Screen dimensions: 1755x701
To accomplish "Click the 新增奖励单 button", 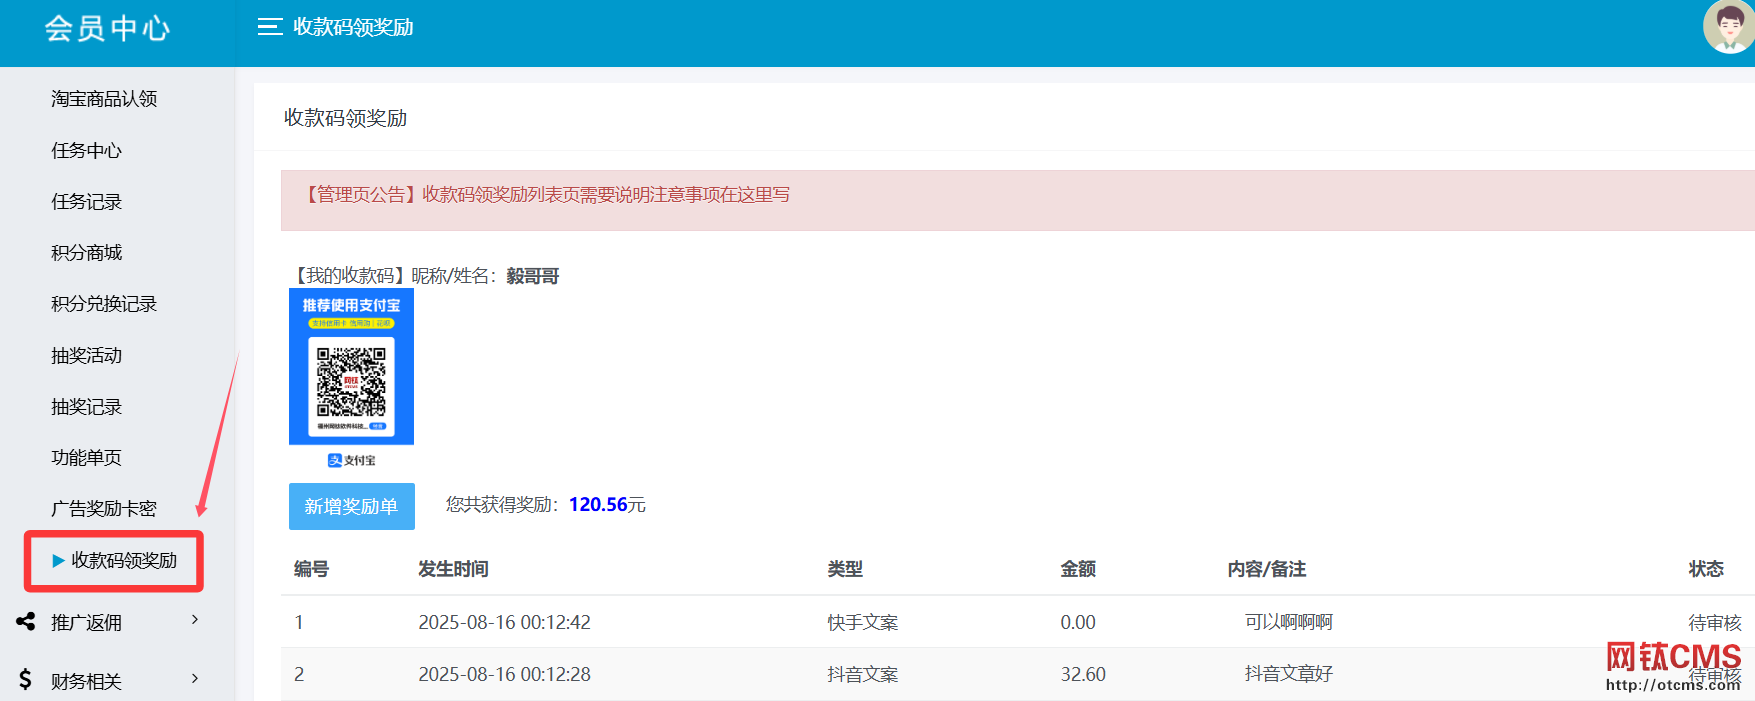I will click(351, 507).
